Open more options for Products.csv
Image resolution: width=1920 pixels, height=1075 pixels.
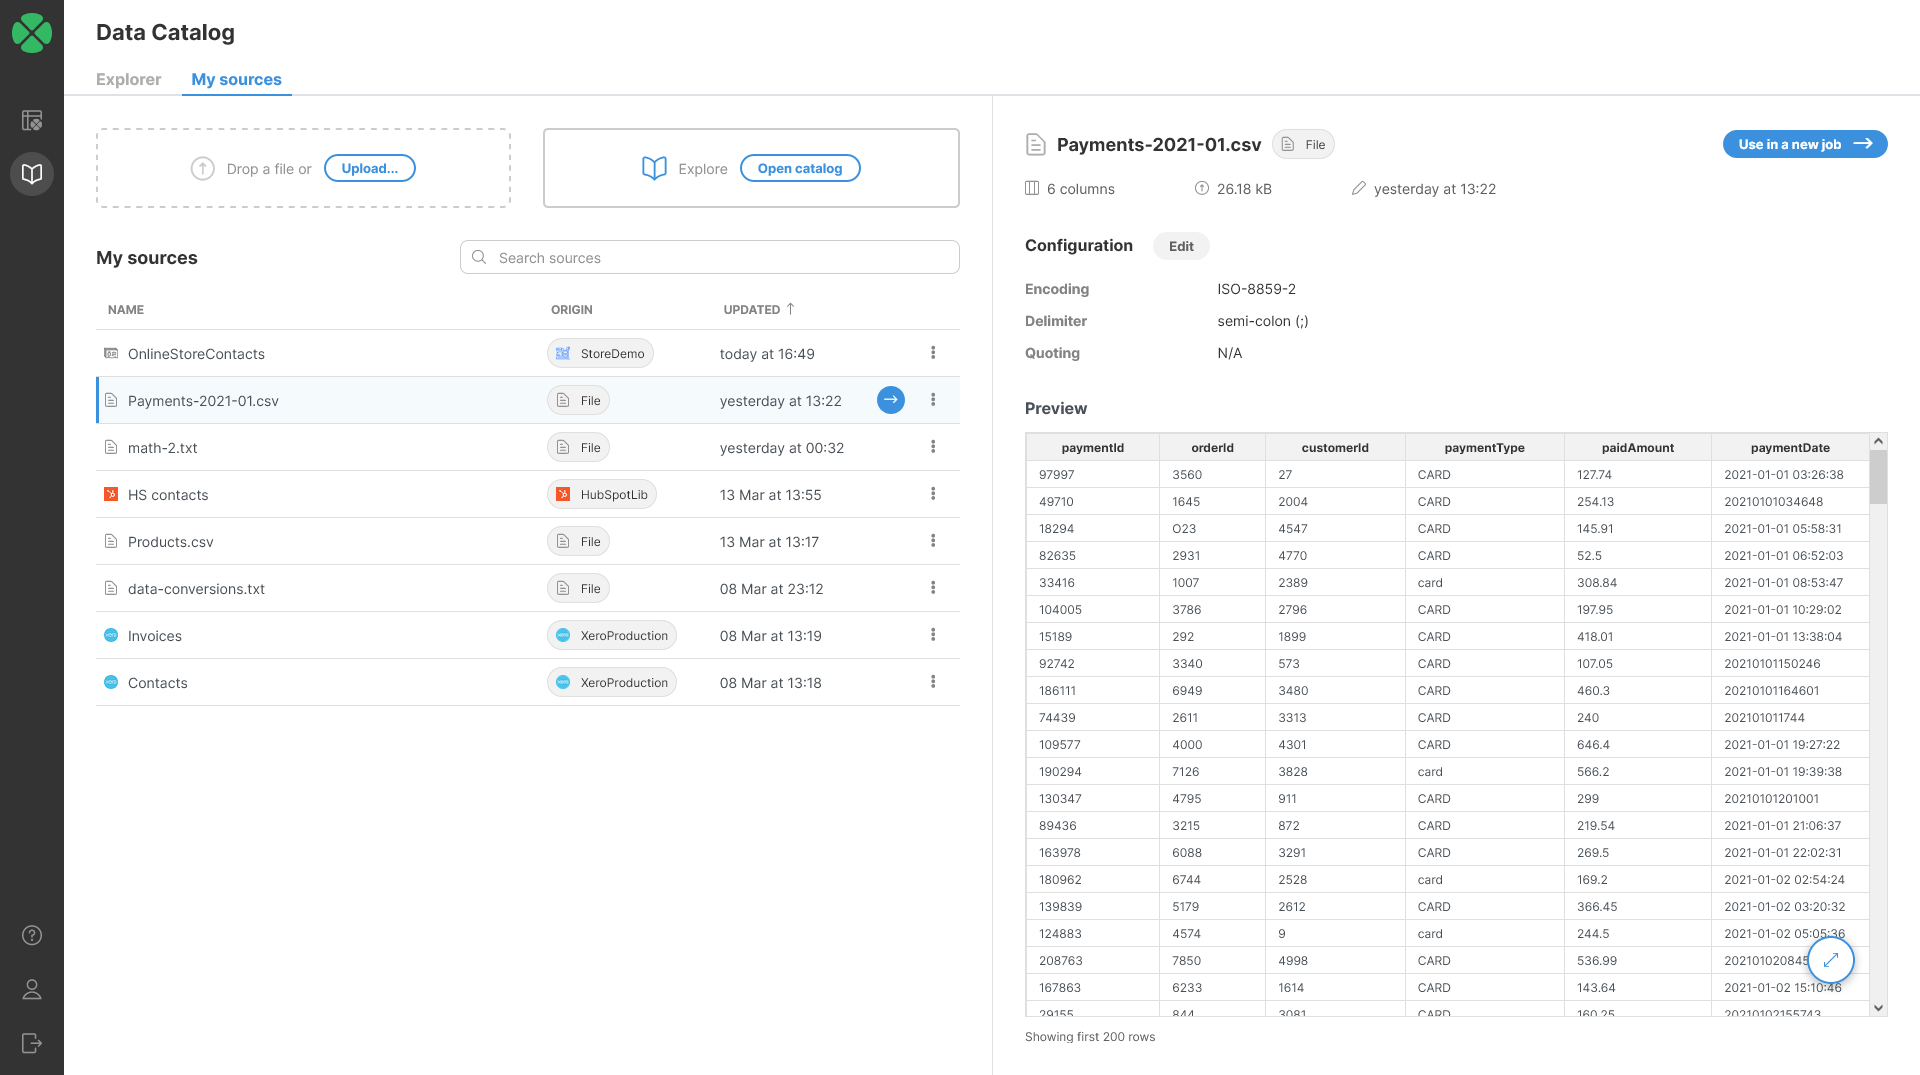(933, 541)
